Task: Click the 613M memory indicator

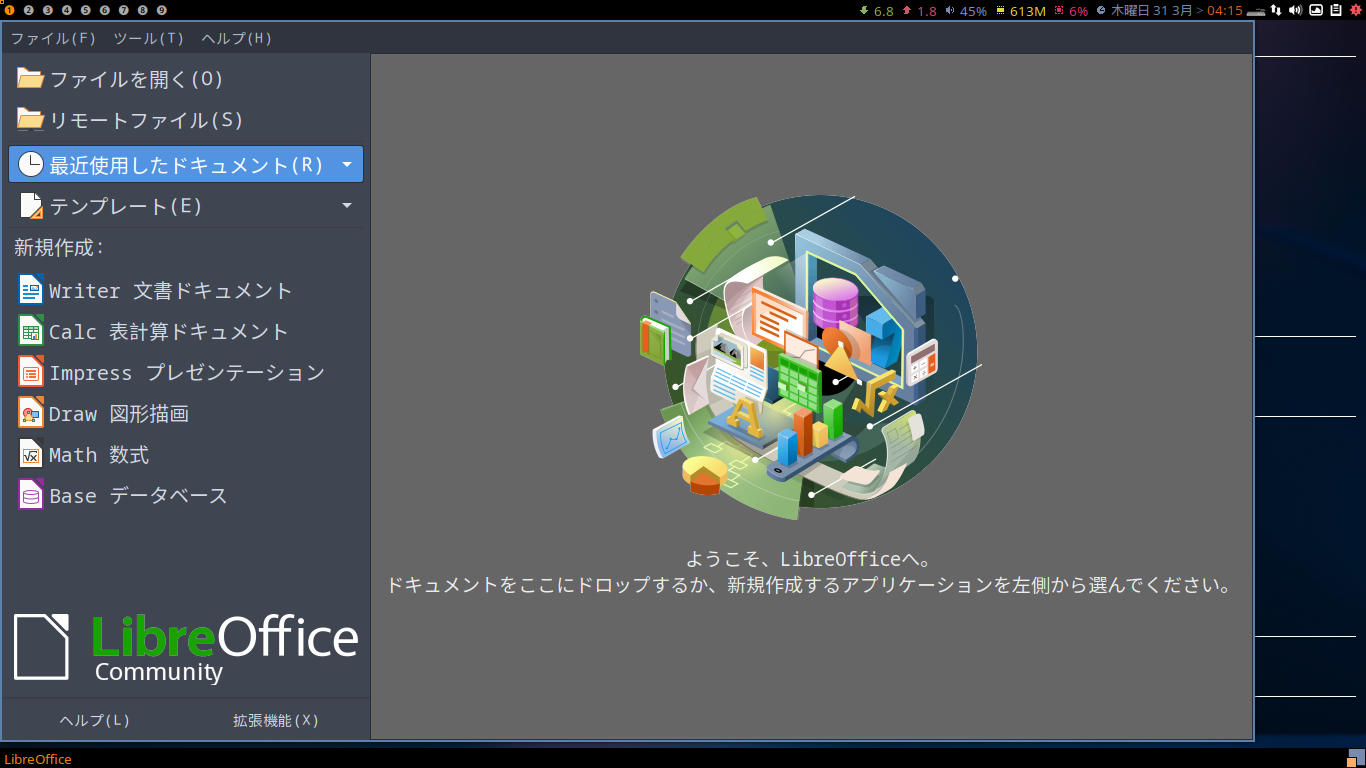Action: tap(1020, 11)
